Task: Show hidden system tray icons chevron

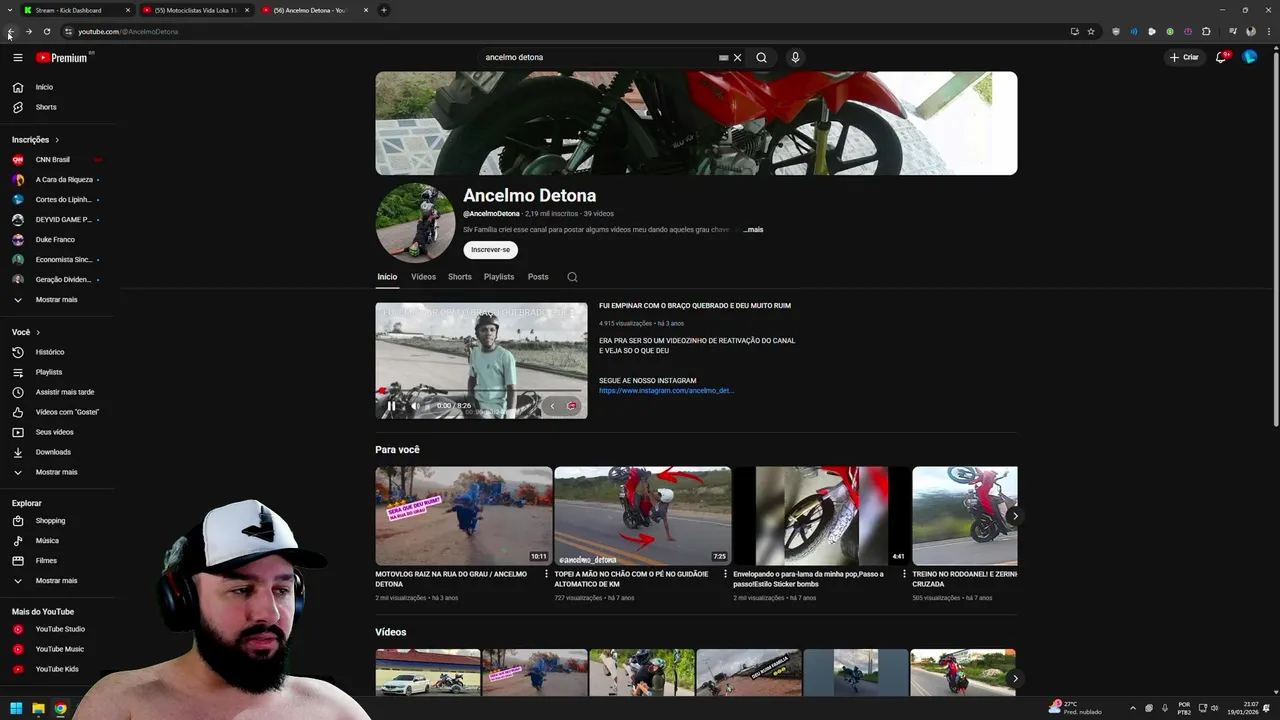Action: coord(1132,708)
